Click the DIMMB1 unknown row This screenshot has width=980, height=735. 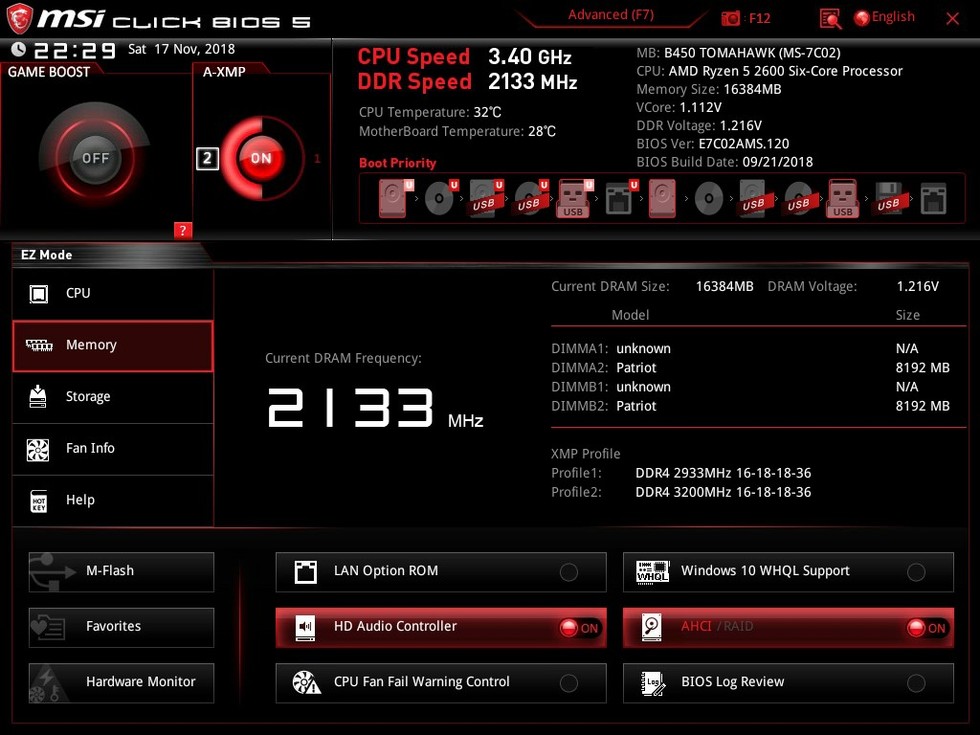(750, 387)
